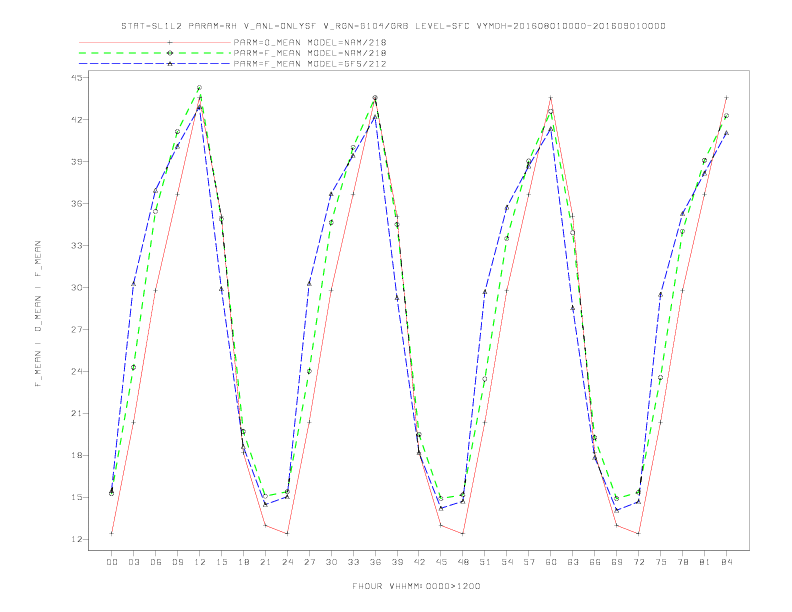Click the triangle marker in the blue legend line
The image size is (792, 612).
pos(170,64)
